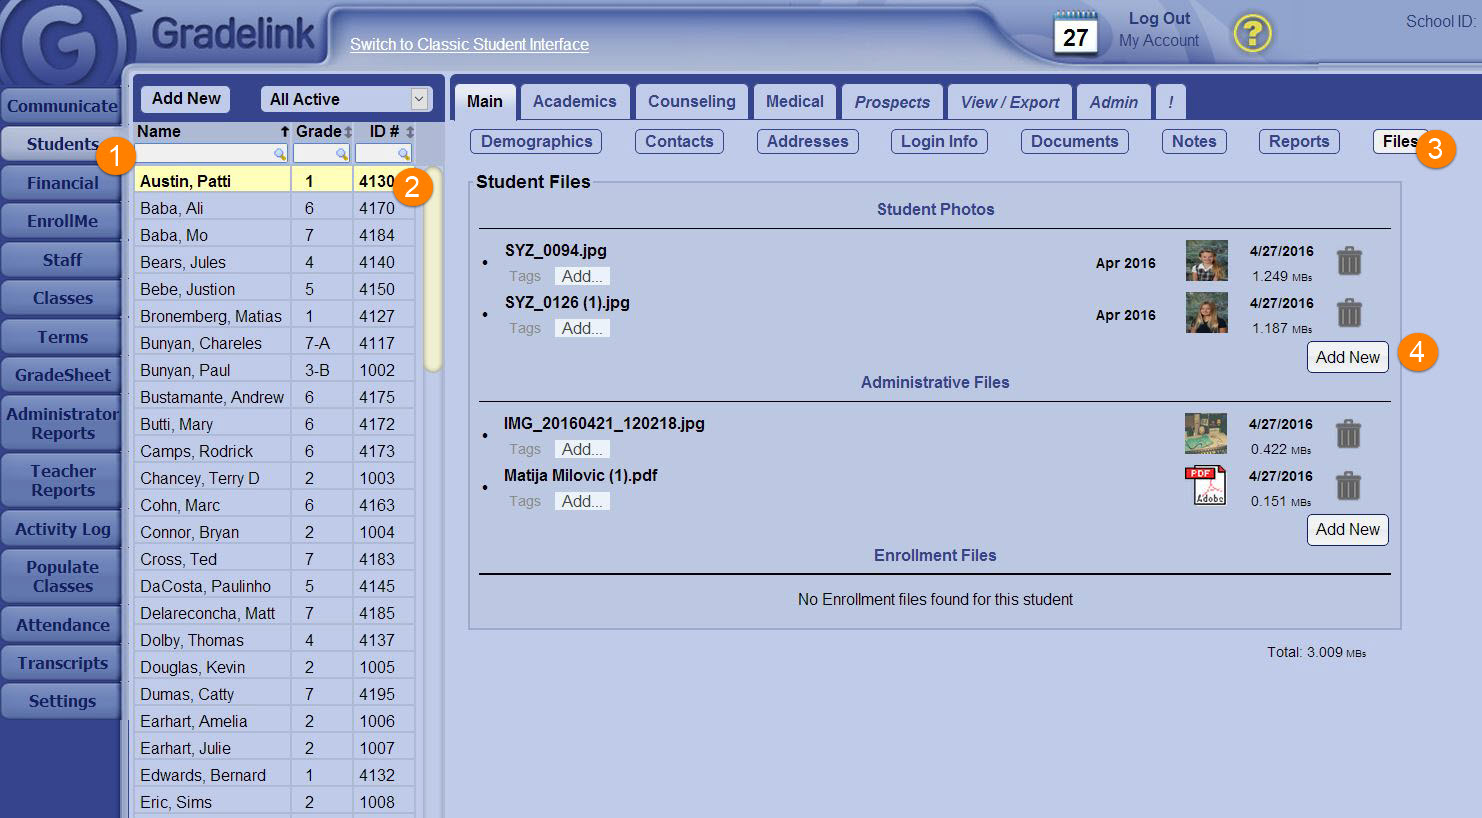Sort student list by Grade column arrows
This screenshot has height=818, width=1482.
[348, 132]
